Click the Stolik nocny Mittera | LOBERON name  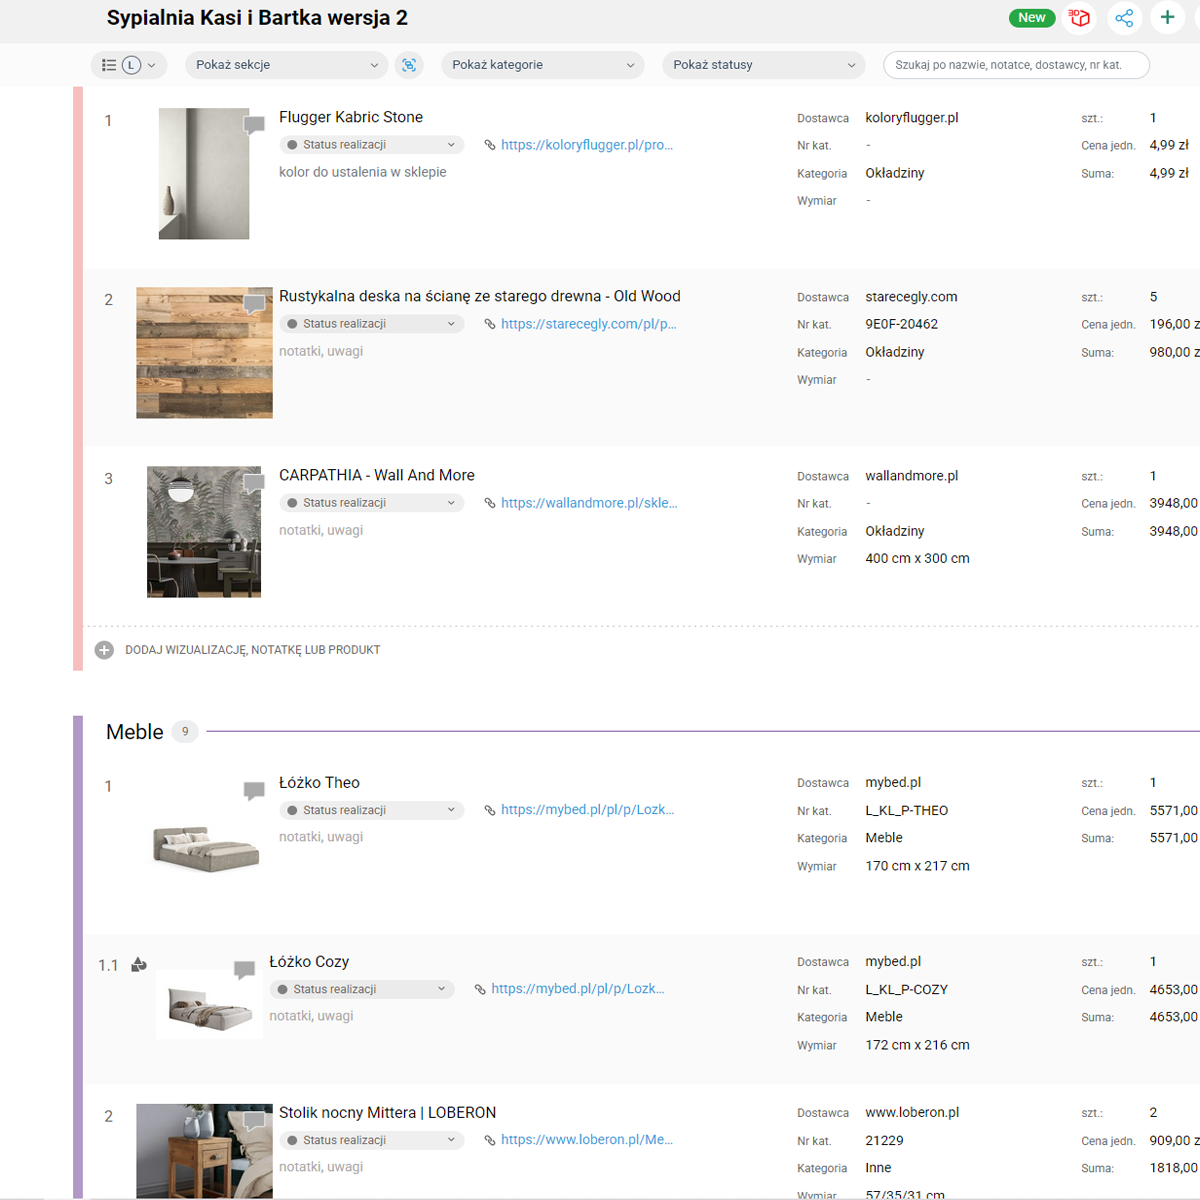tap(387, 1113)
